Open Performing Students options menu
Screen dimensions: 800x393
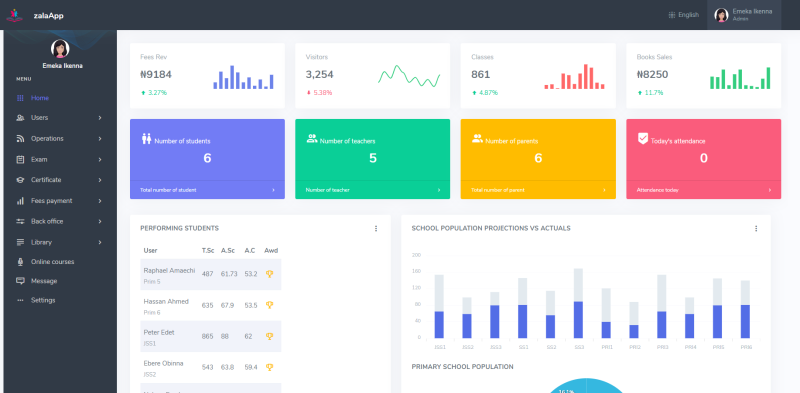pyautogui.click(x=376, y=229)
